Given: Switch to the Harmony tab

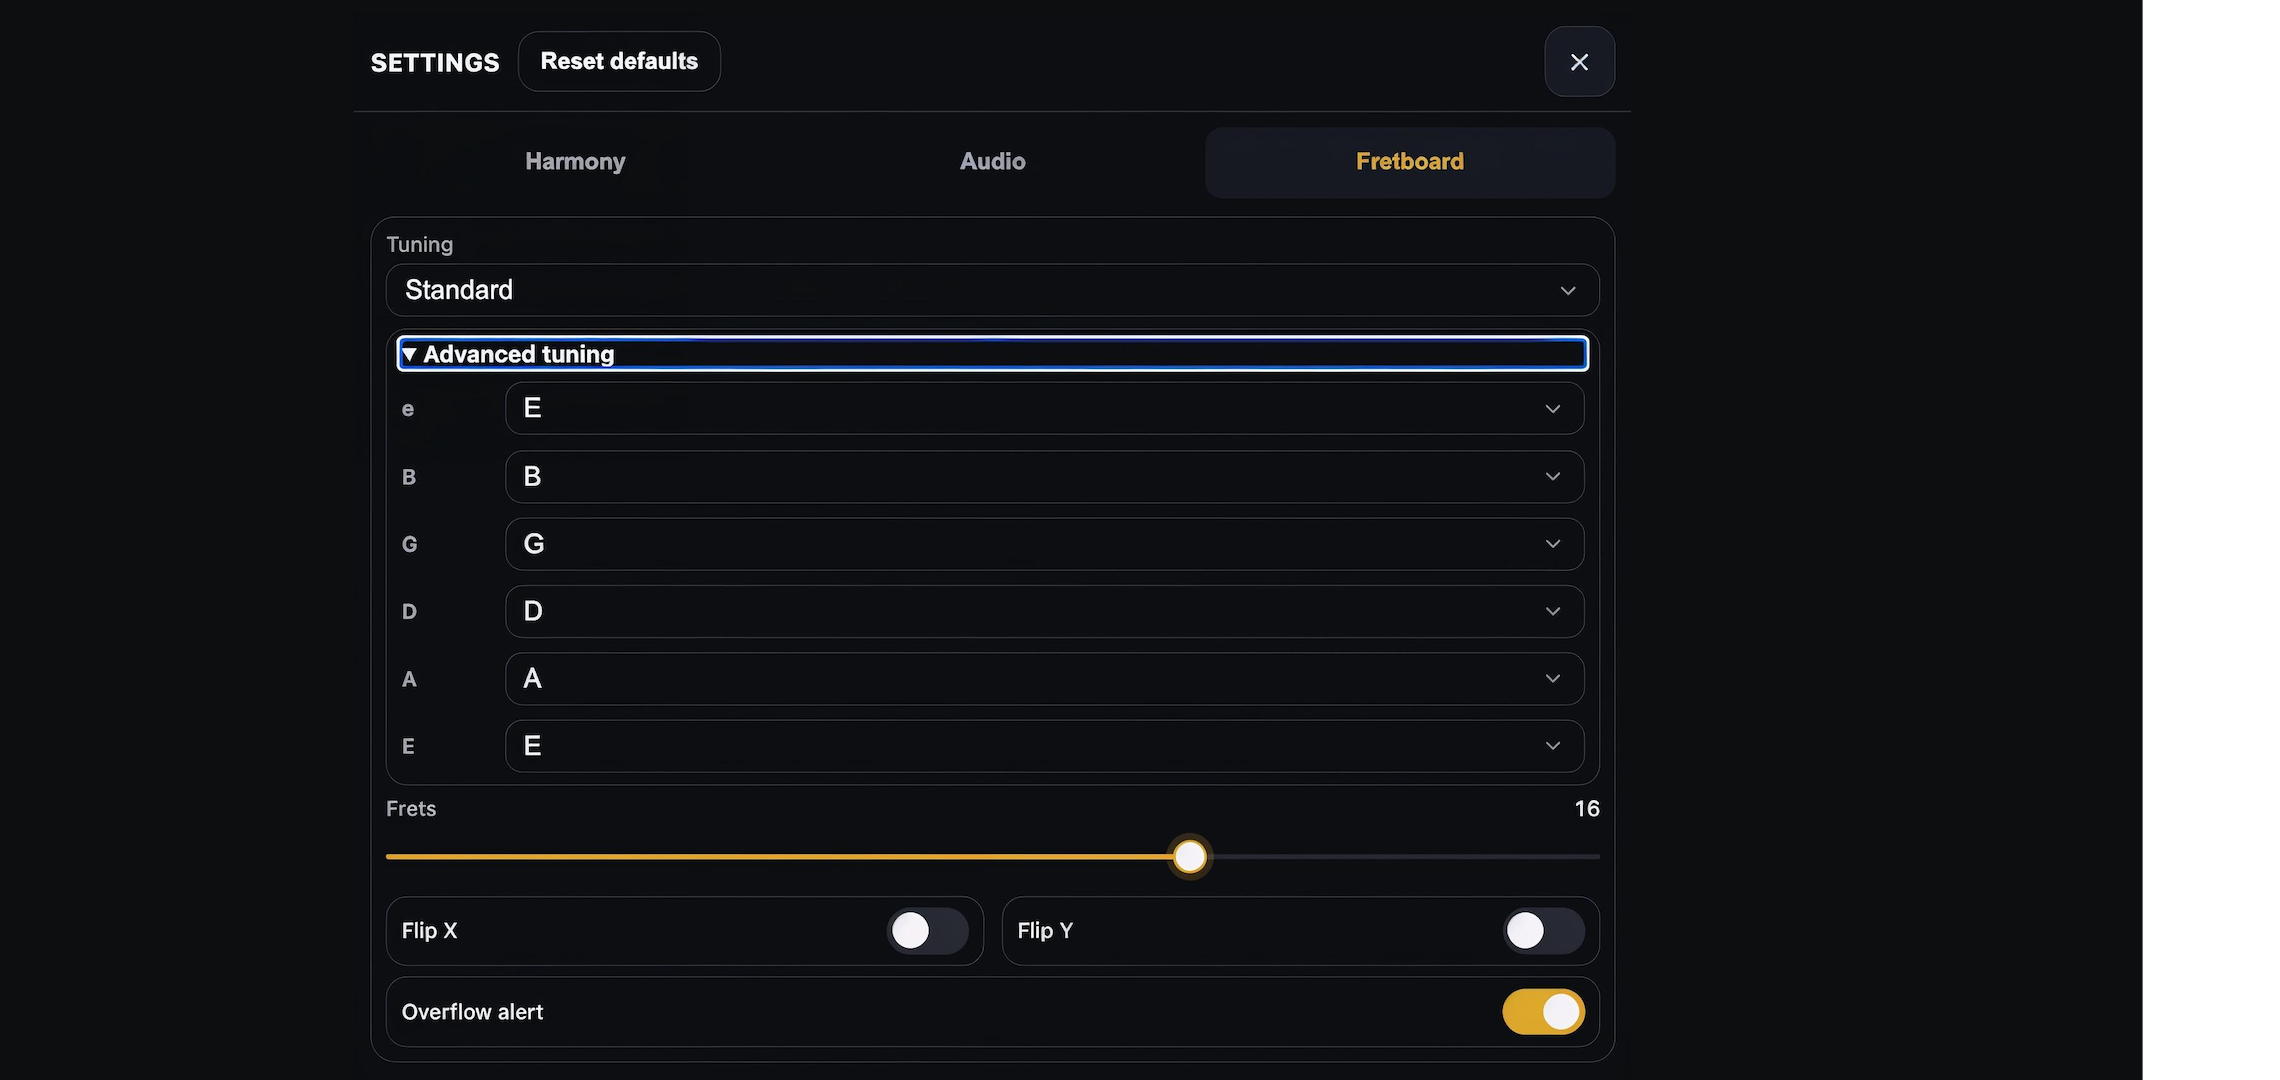Looking at the screenshot, I should point(575,162).
